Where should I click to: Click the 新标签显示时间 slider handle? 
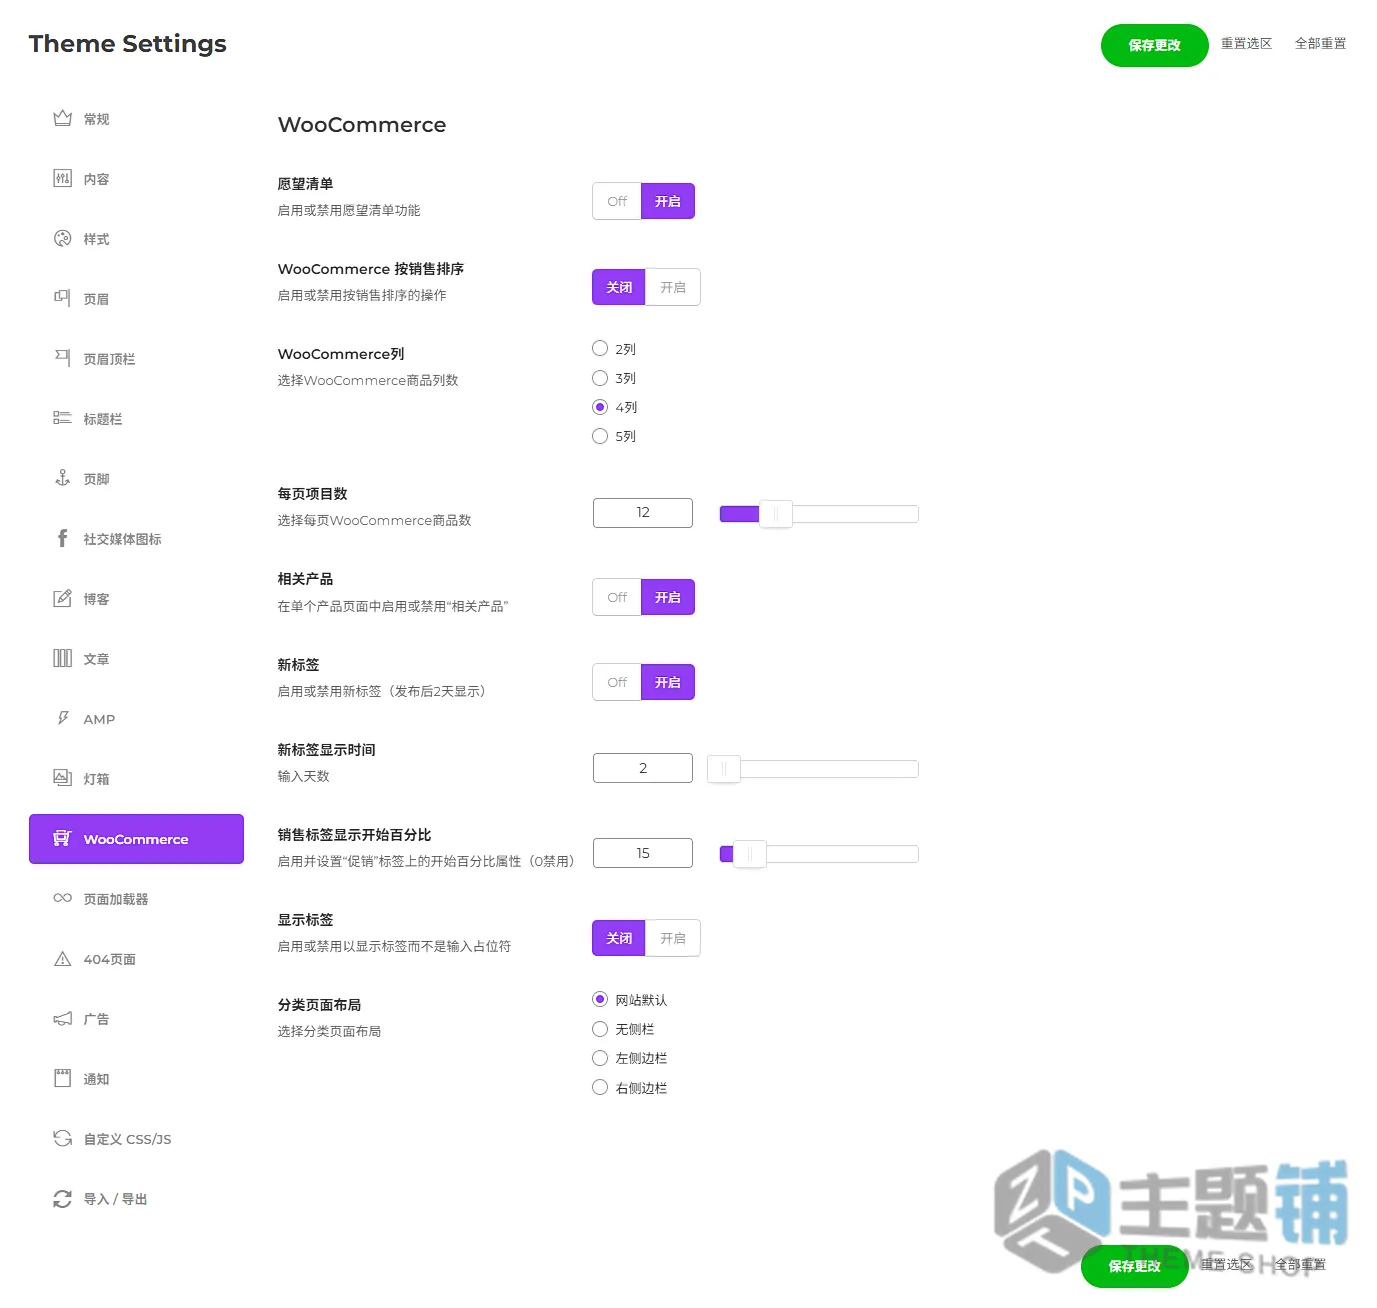[723, 769]
